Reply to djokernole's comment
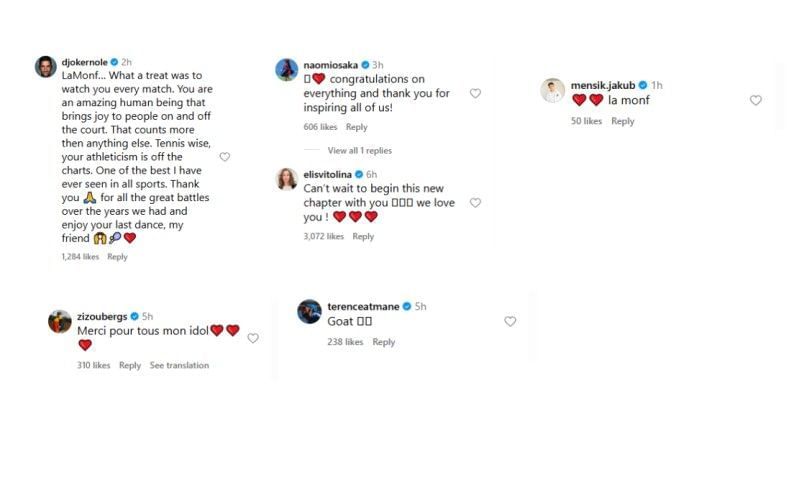Screen dimensions: 804x477 point(117,257)
